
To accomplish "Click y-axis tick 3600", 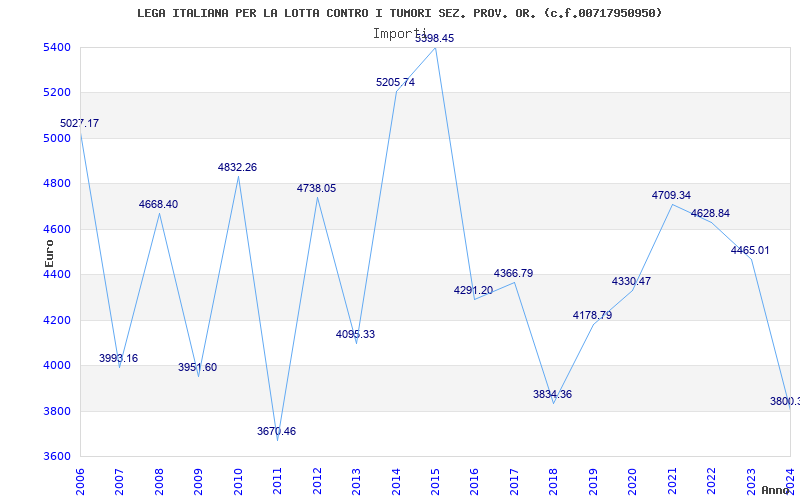I will (x=56, y=457).
